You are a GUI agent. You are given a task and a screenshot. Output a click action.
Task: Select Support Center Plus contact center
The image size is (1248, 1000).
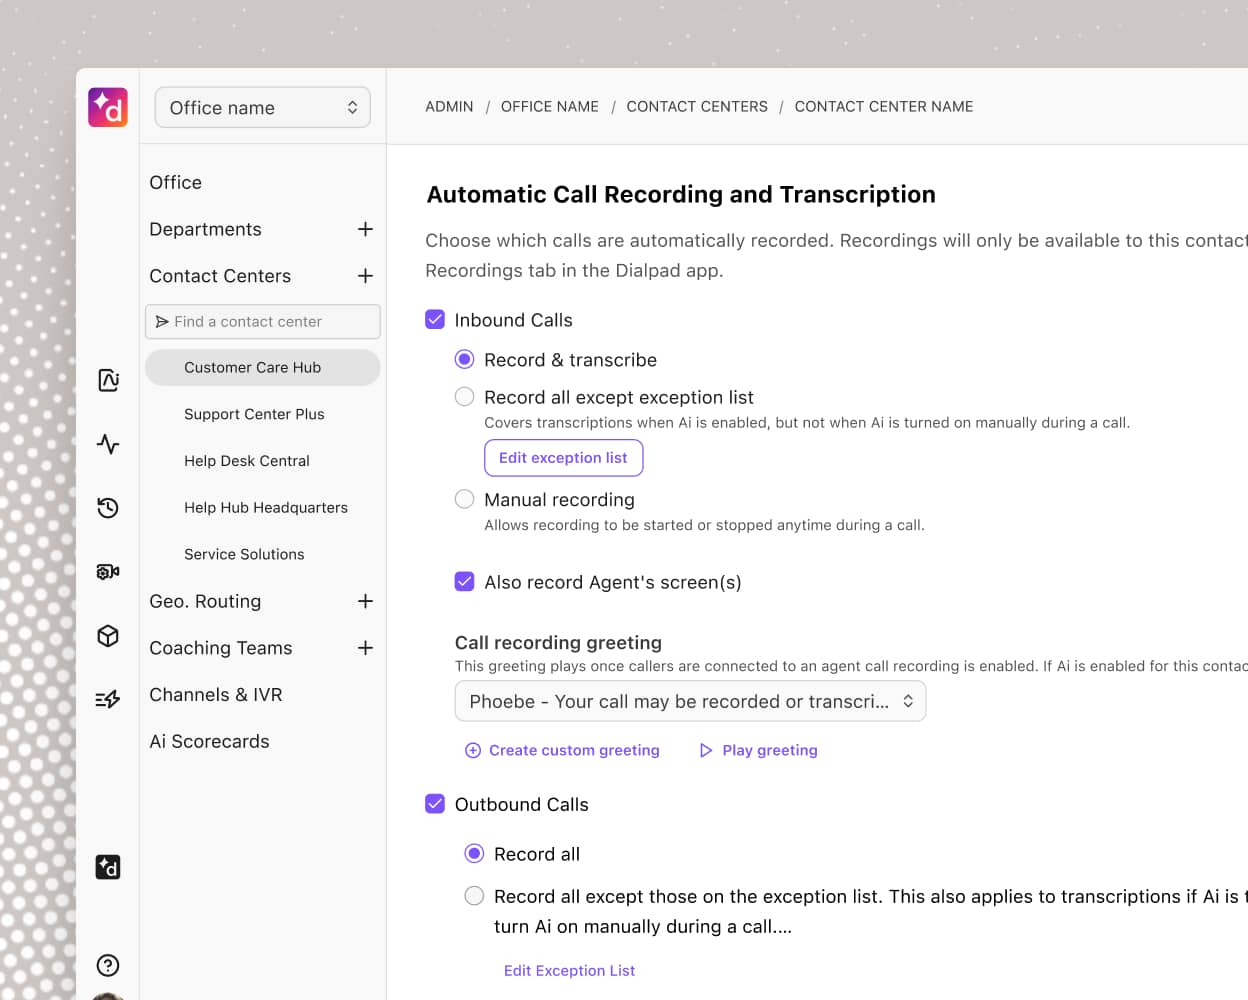(254, 414)
